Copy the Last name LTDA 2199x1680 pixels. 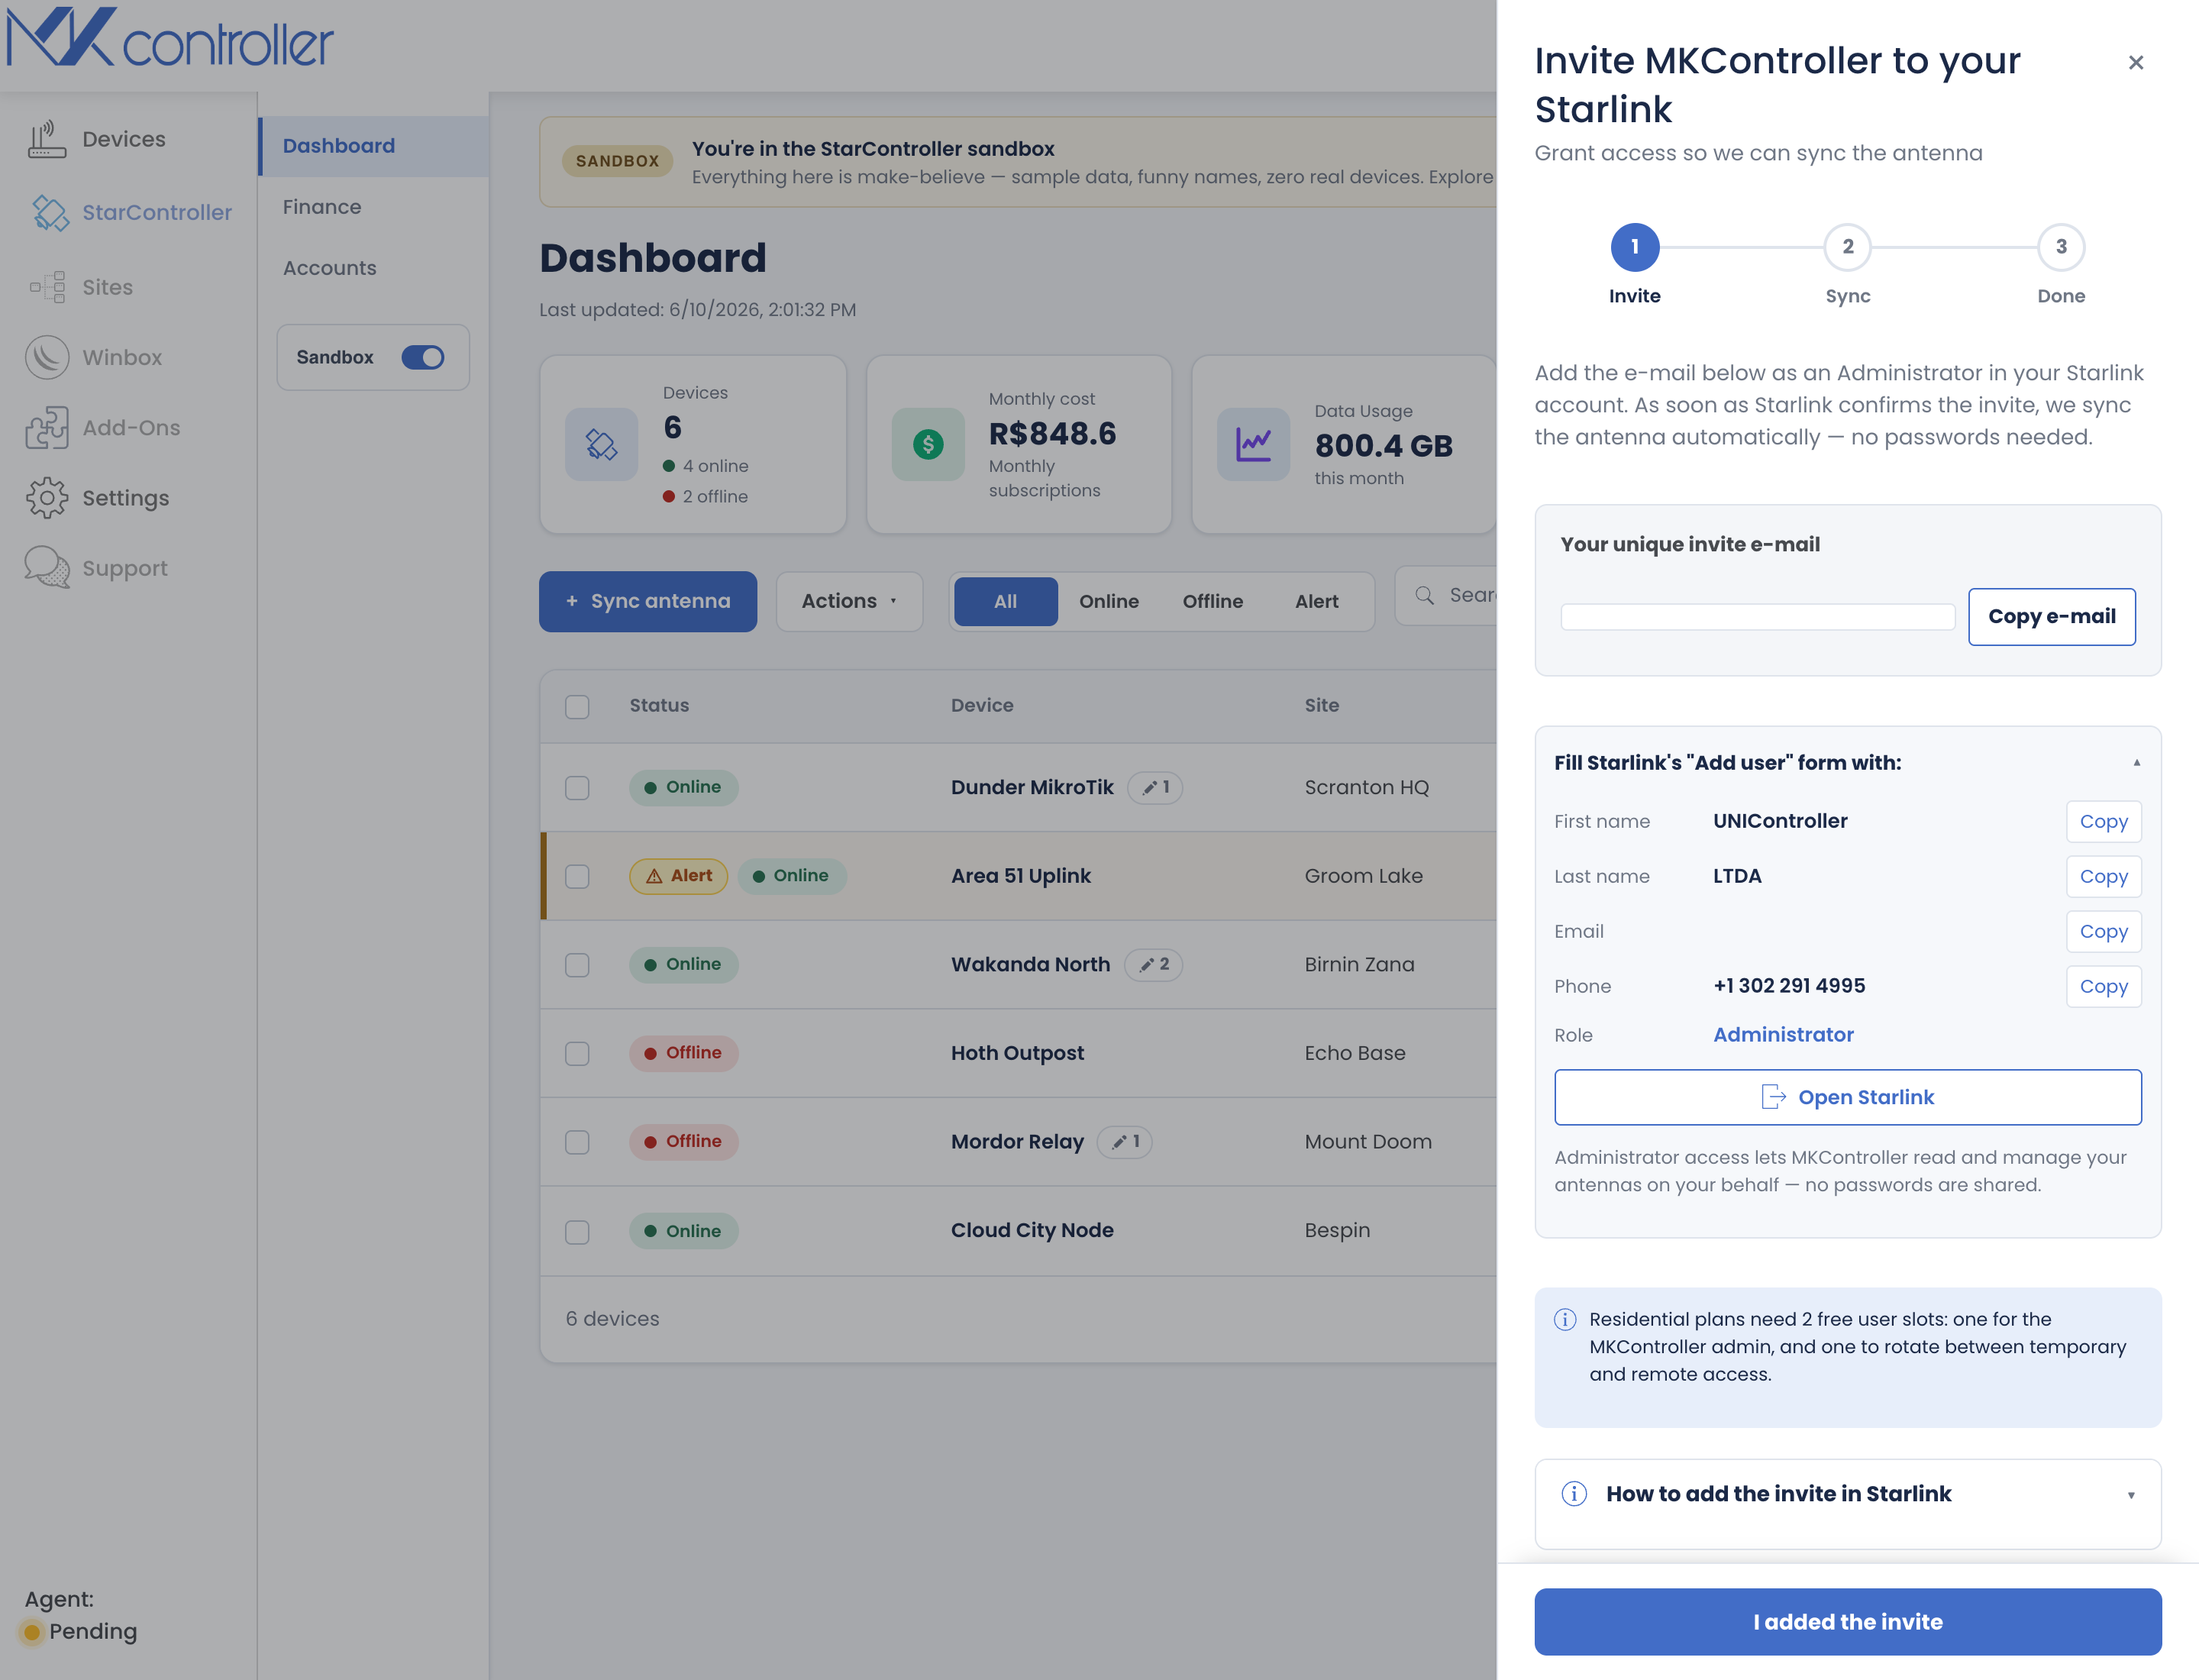point(2103,876)
